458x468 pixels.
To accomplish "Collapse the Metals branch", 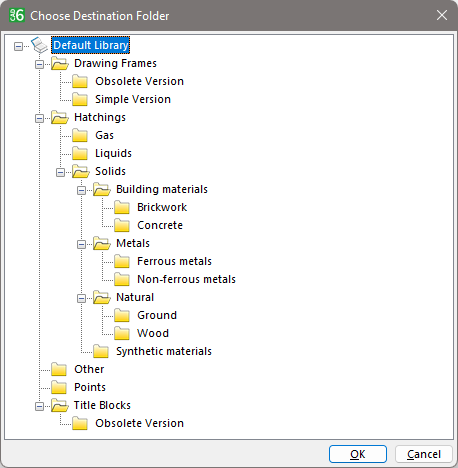I will [81, 244].
